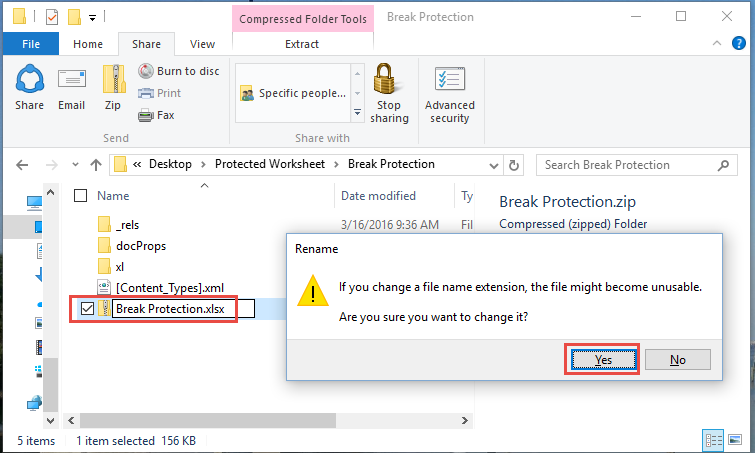Expand the Share with gallery more arrow

[x=357, y=113]
